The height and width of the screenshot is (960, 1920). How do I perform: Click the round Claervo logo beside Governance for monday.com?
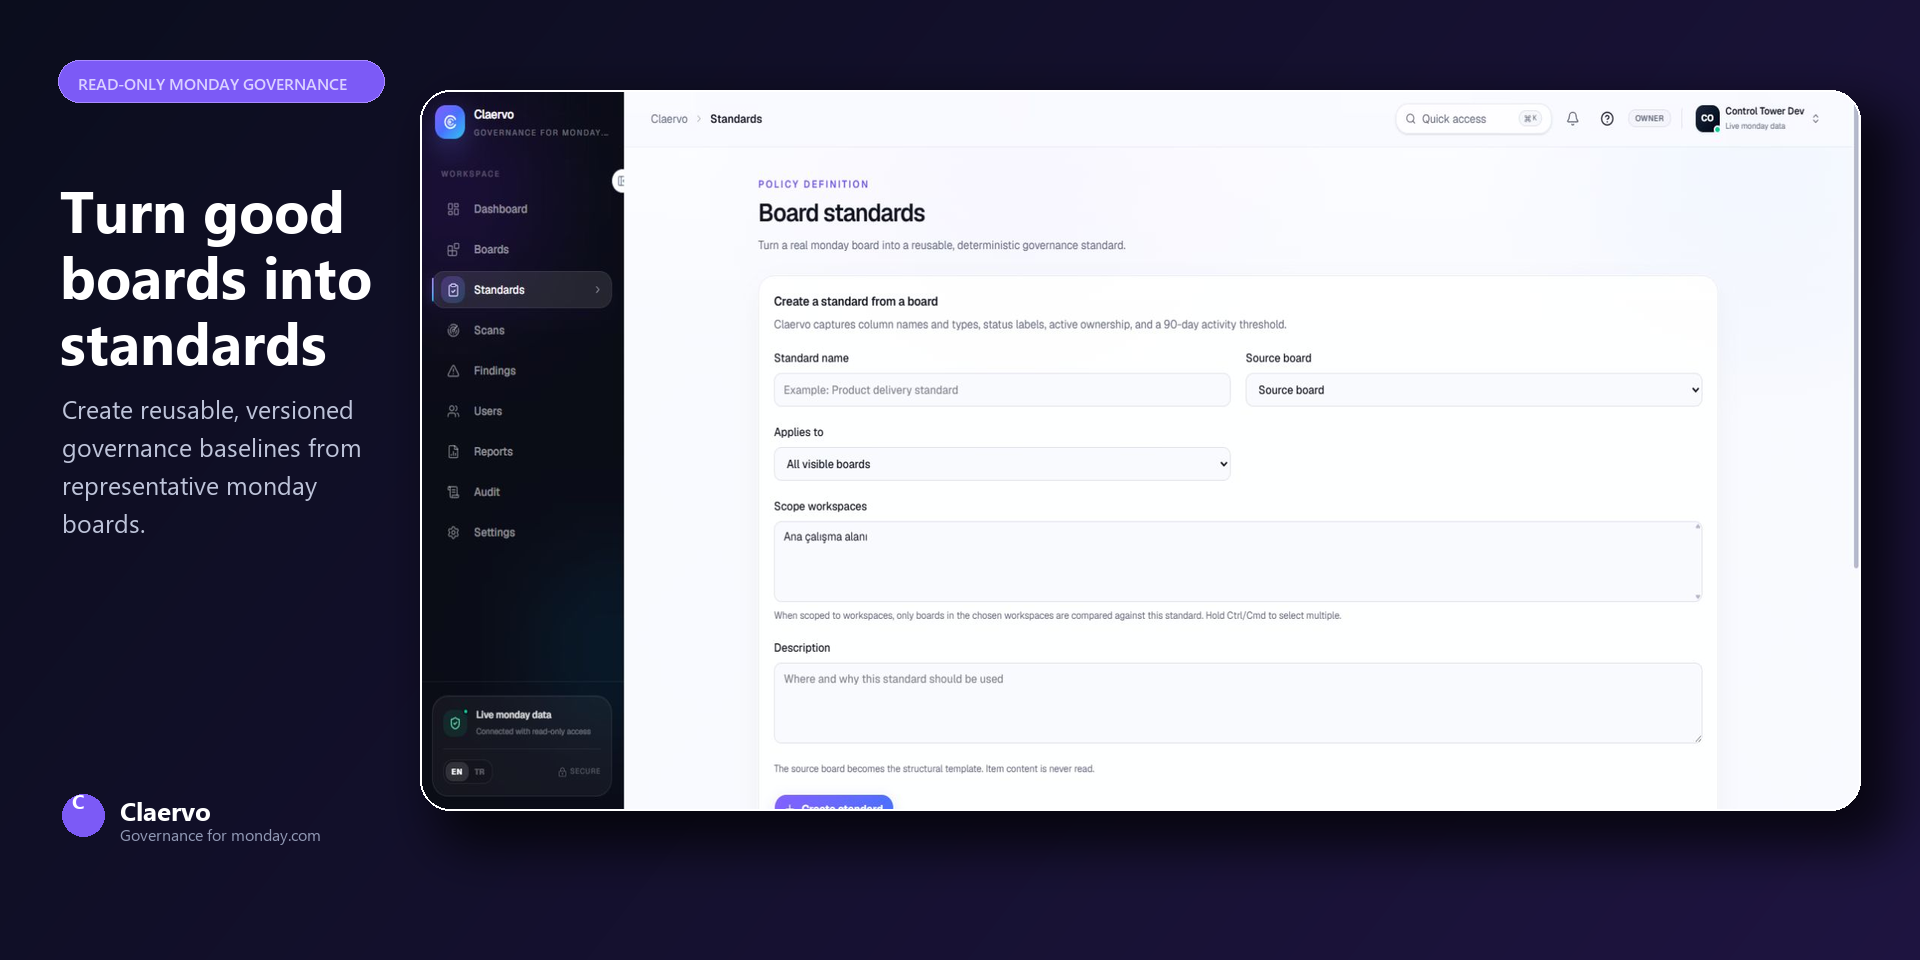pyautogui.click(x=83, y=815)
